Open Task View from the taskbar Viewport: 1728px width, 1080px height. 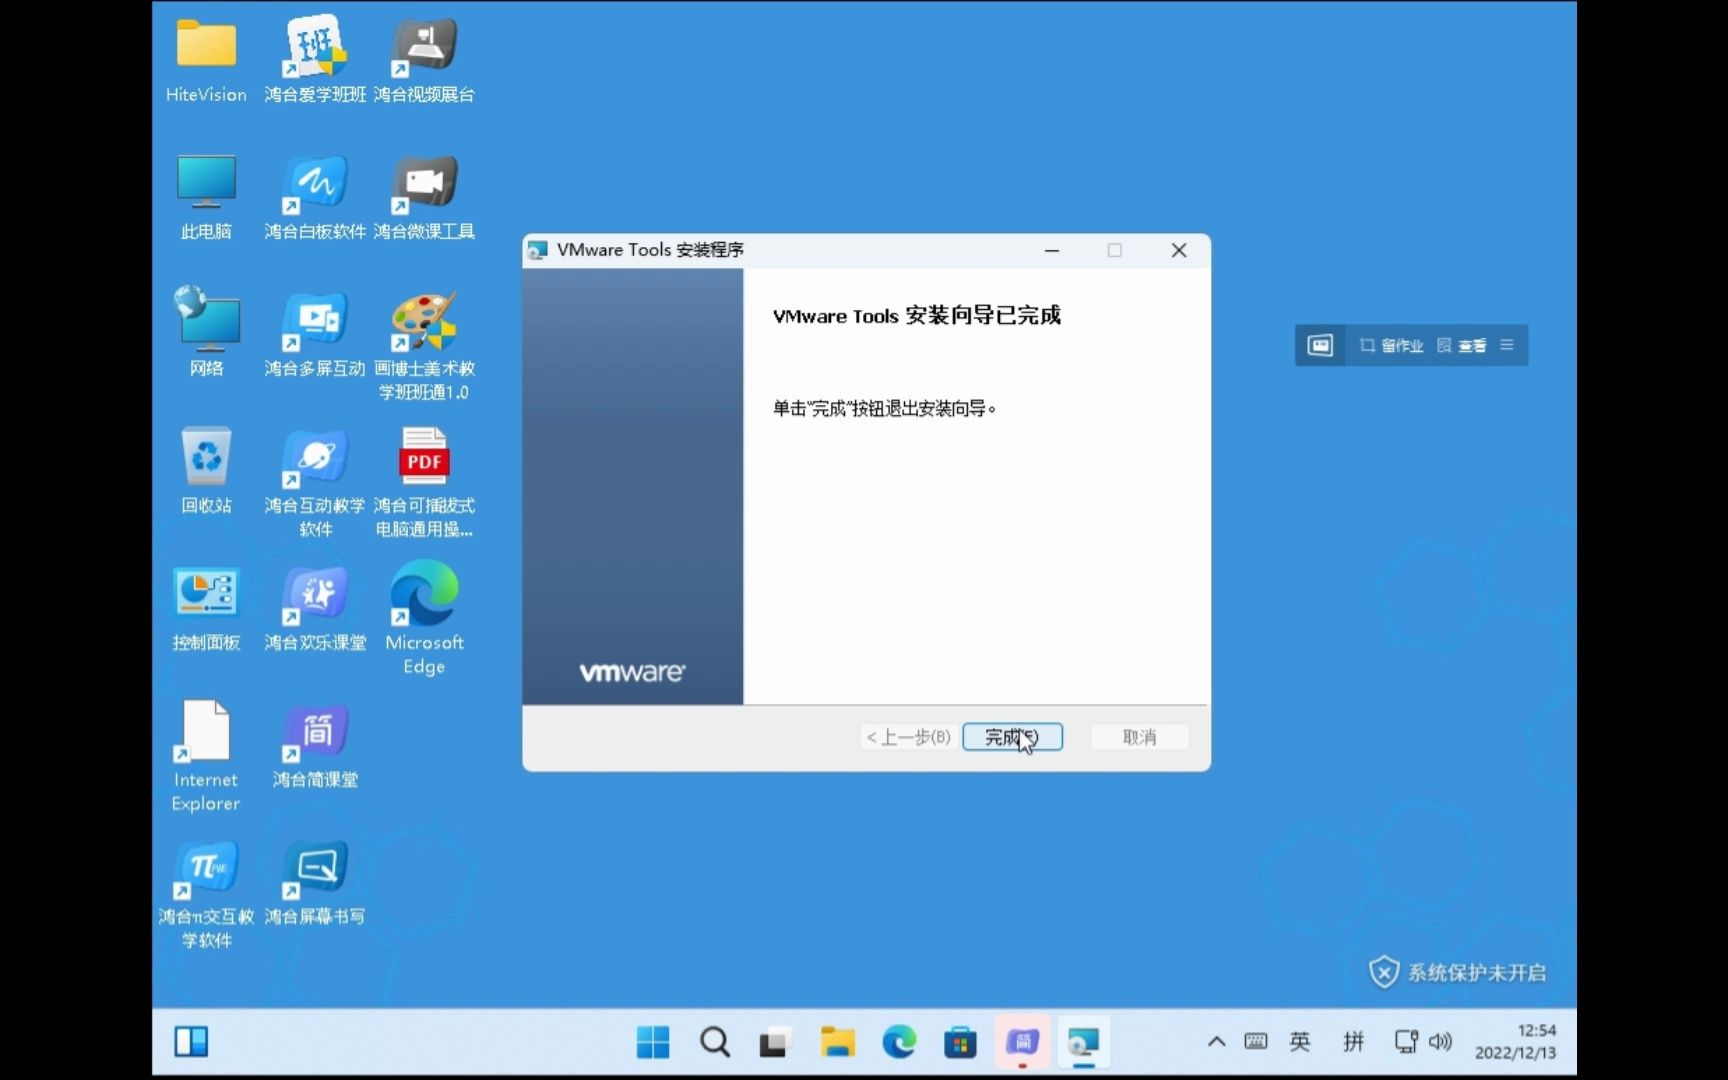(x=775, y=1042)
